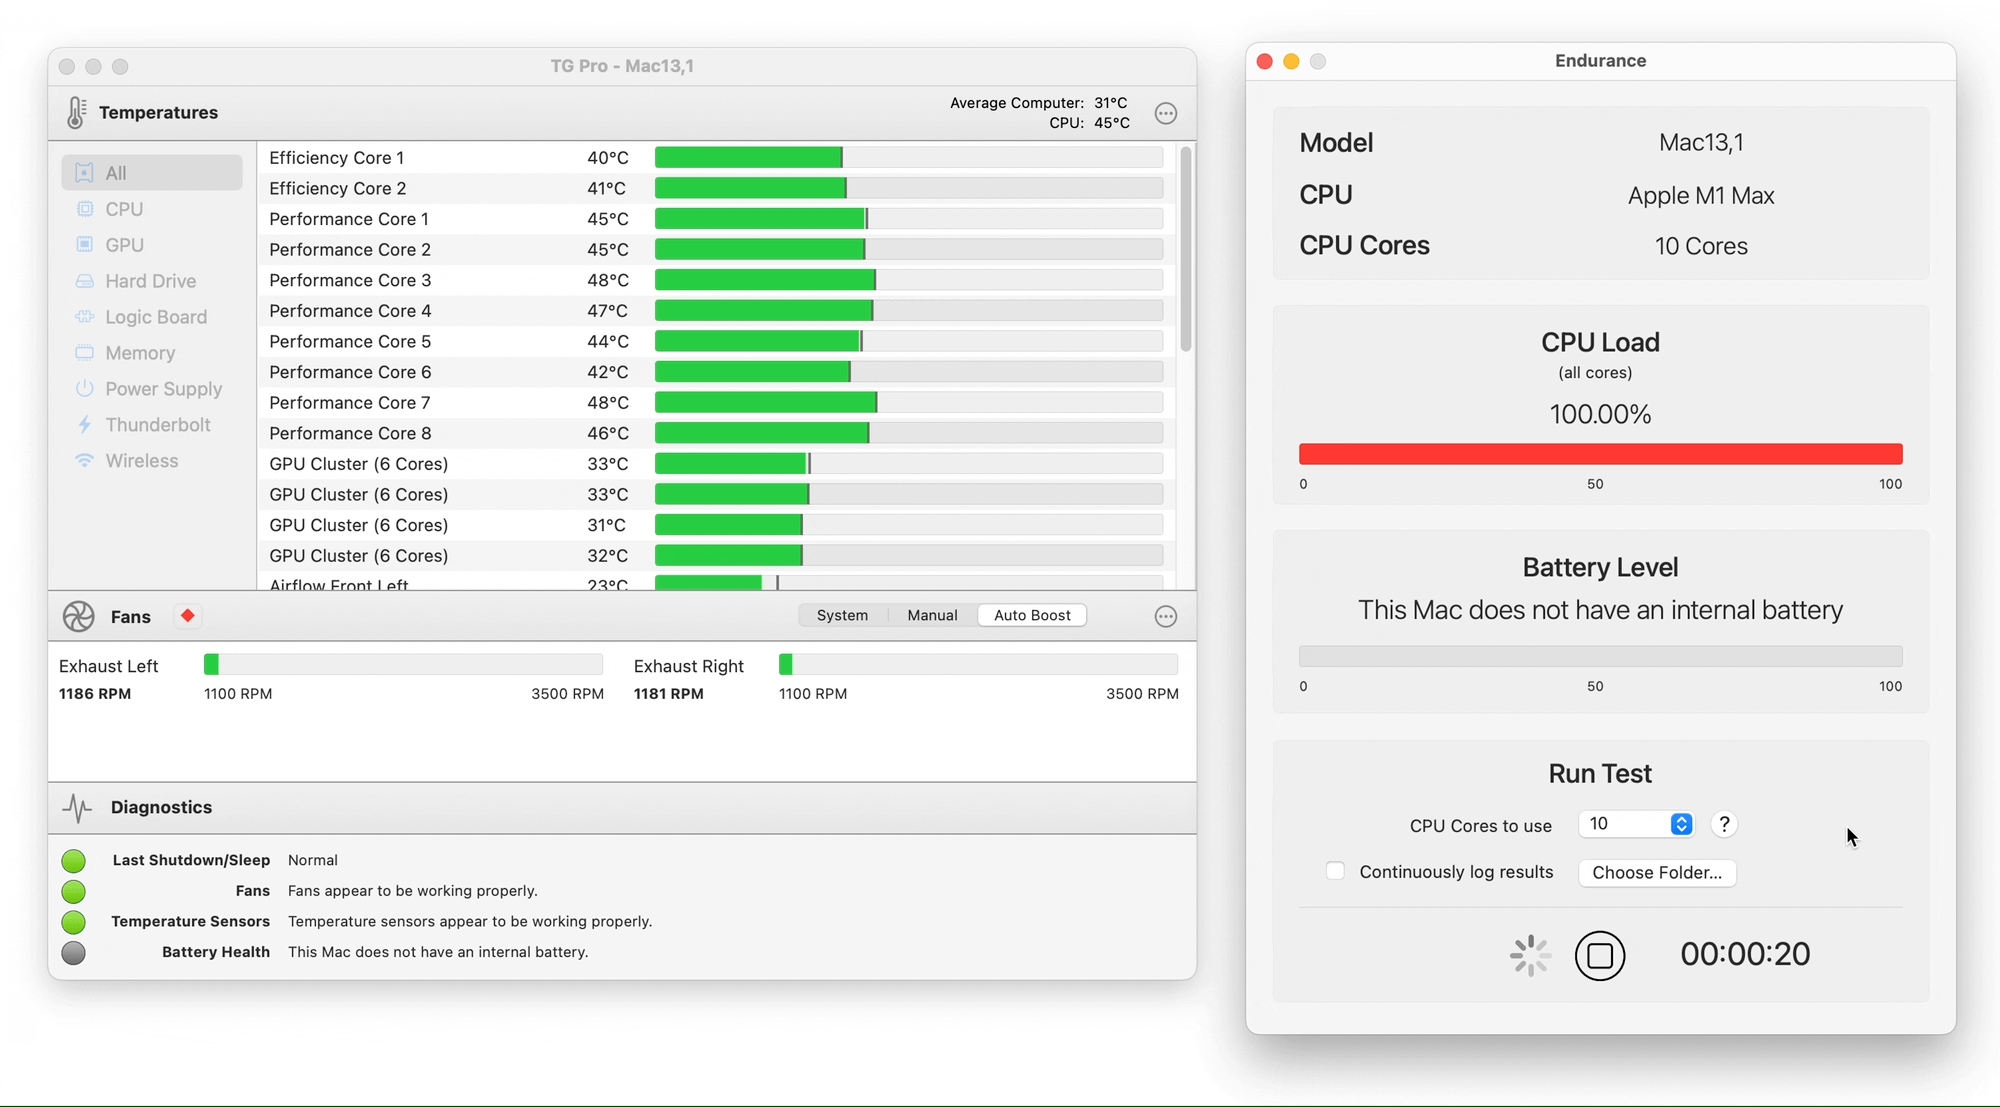The width and height of the screenshot is (2000, 1107).
Task: Select the Performance Core 1 row
Action: coord(716,219)
